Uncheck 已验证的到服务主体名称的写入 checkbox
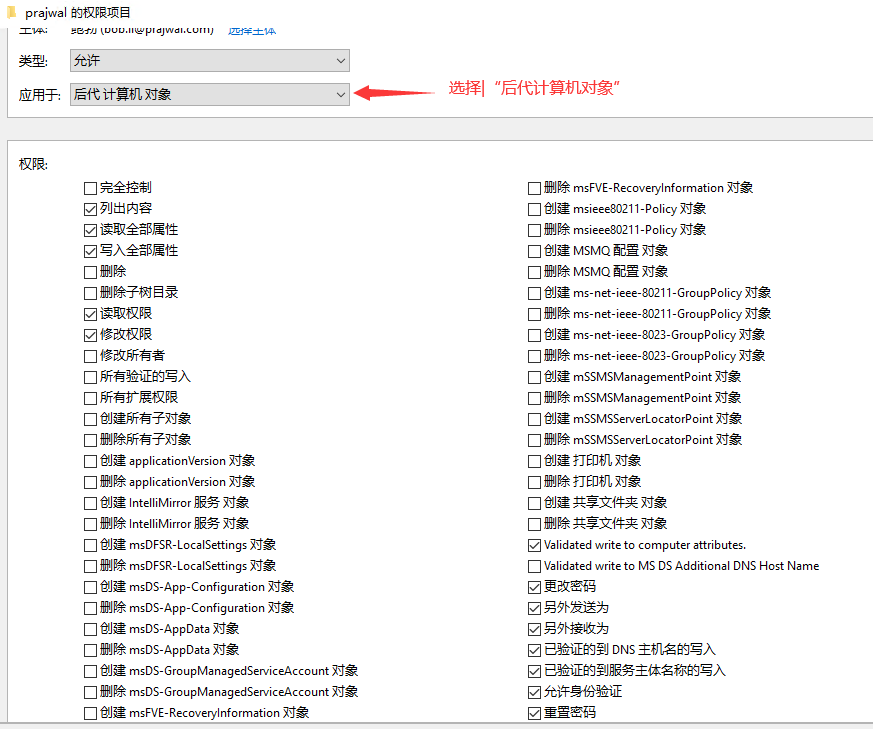The image size is (873, 729). click(534, 672)
